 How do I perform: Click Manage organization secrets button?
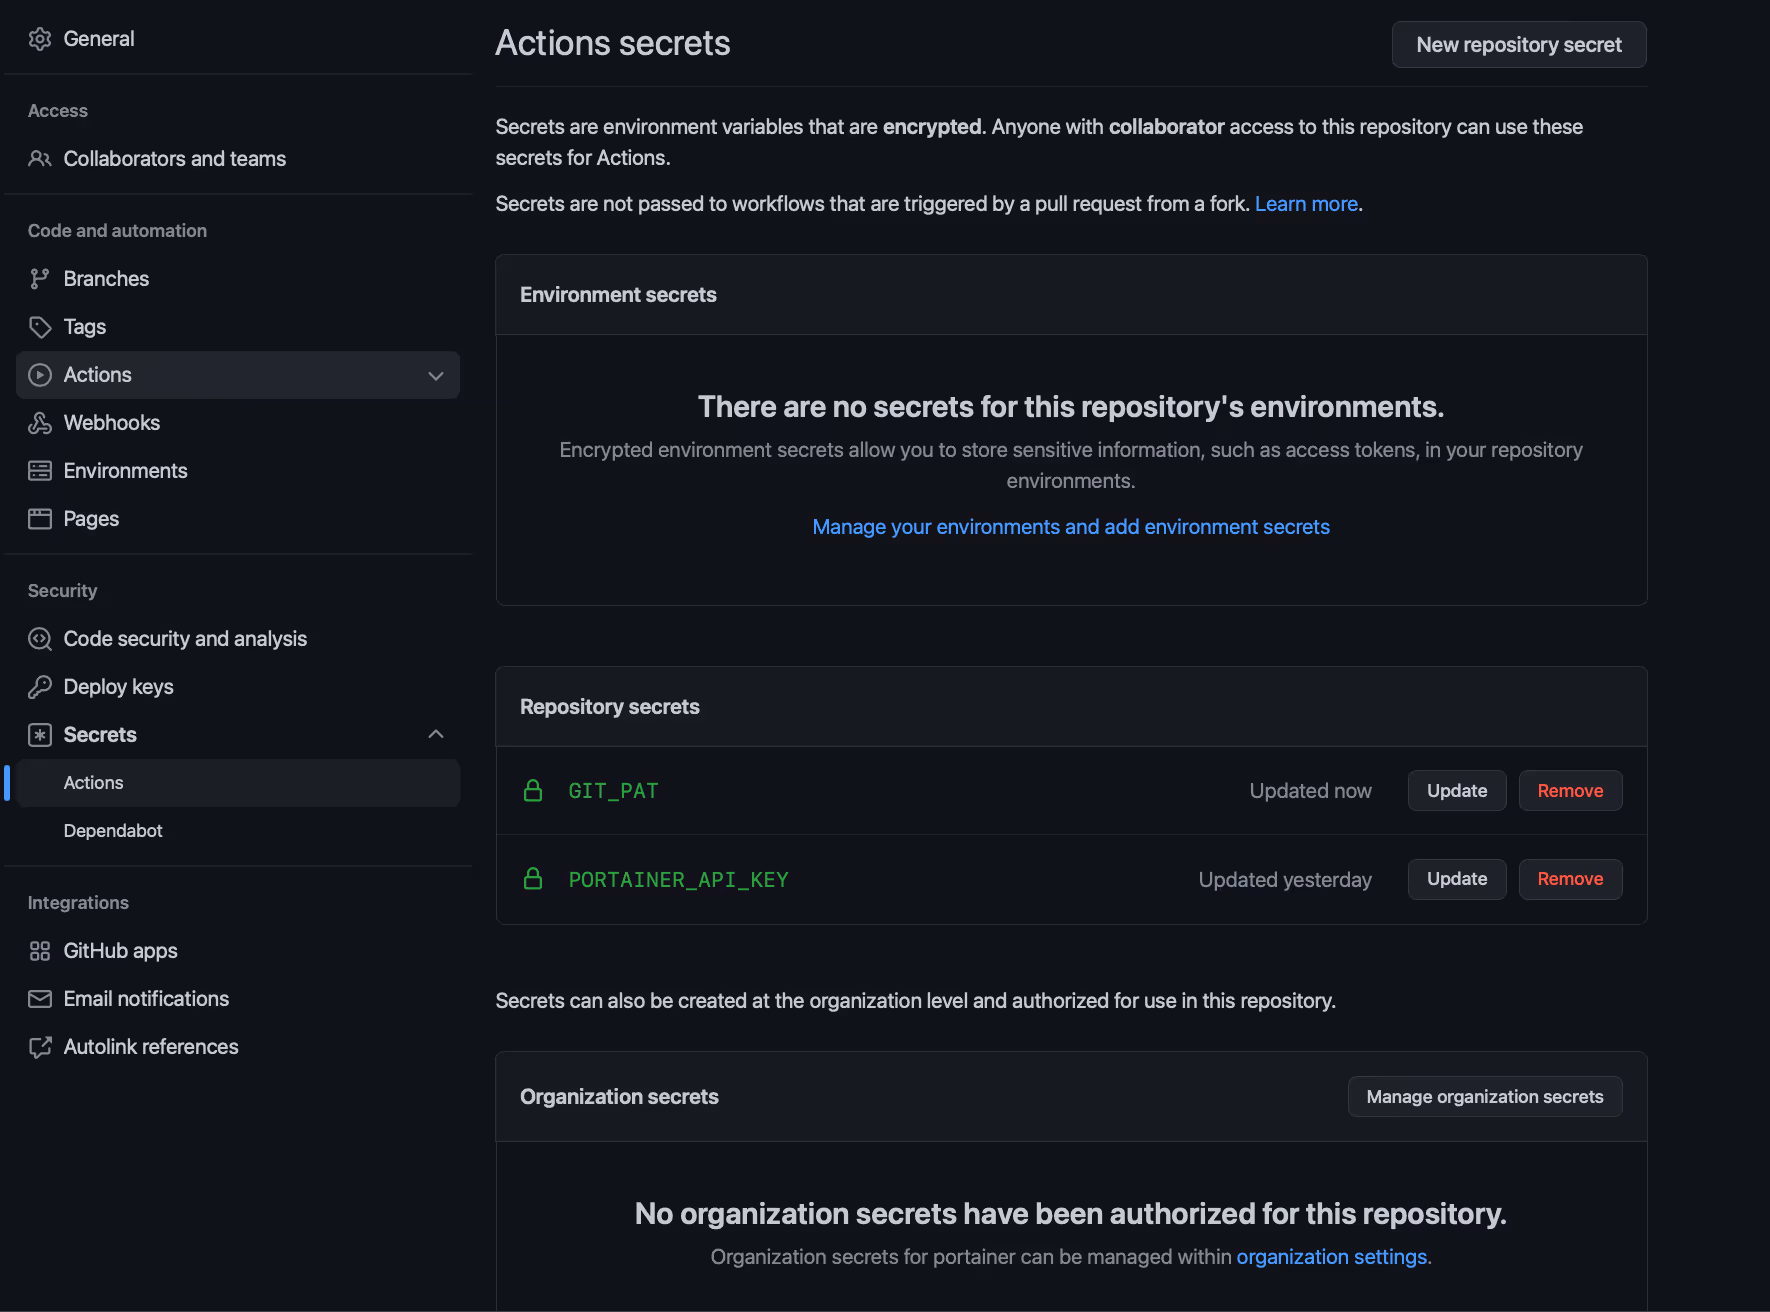click(1485, 1097)
